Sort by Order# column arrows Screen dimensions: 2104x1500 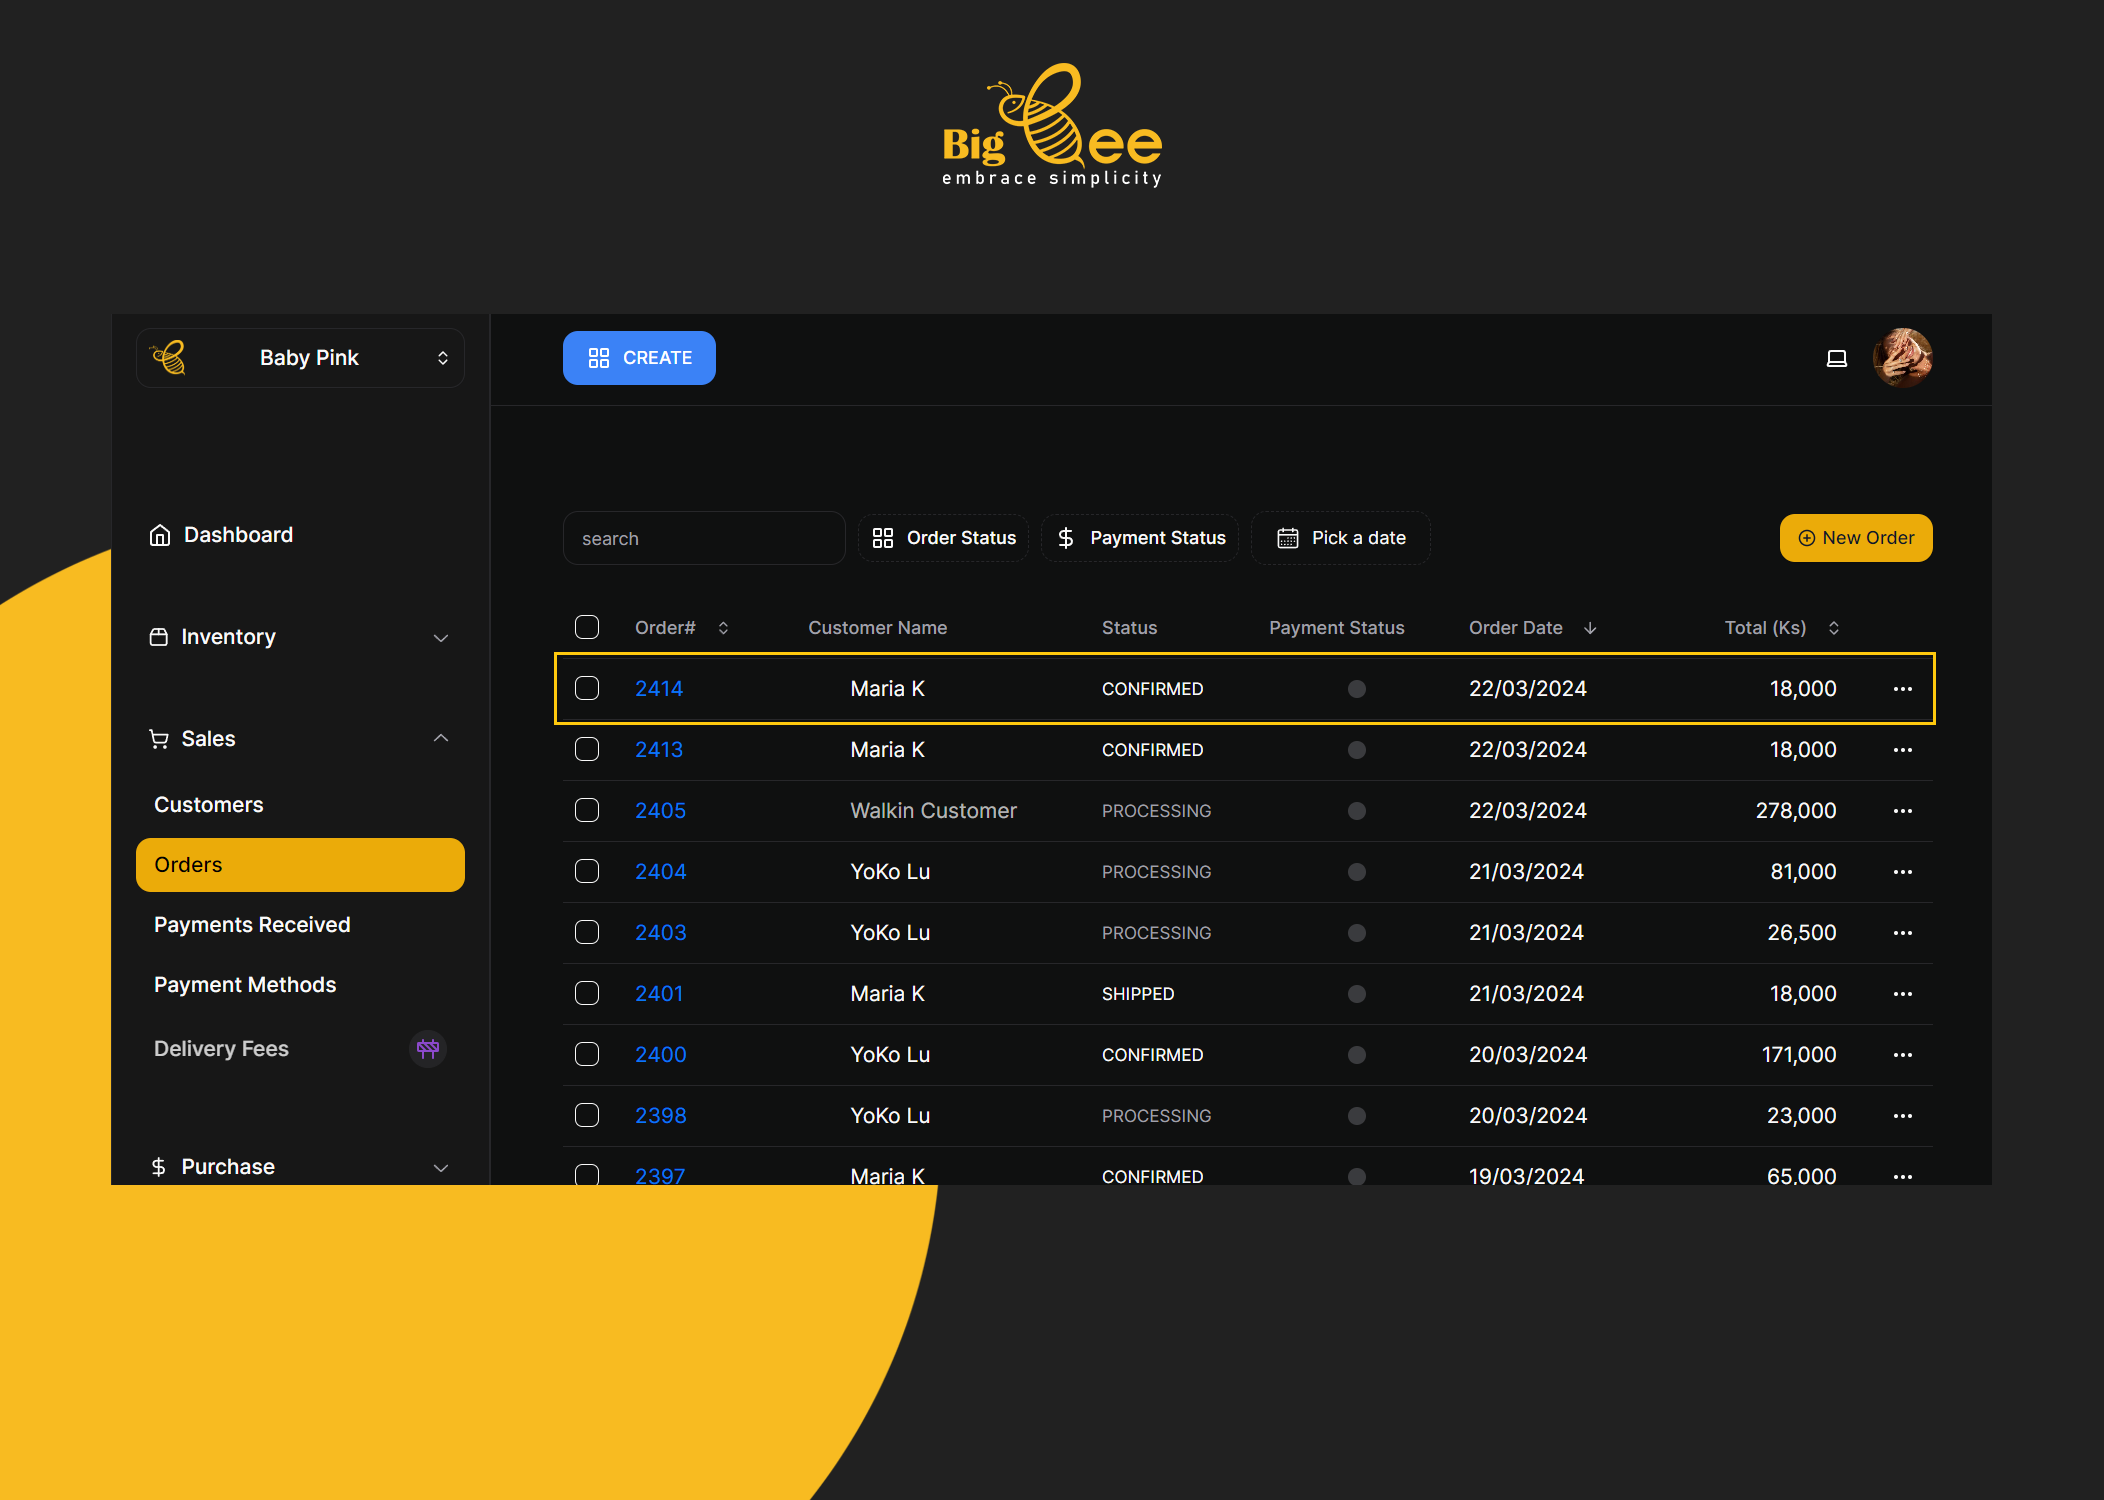point(723,628)
